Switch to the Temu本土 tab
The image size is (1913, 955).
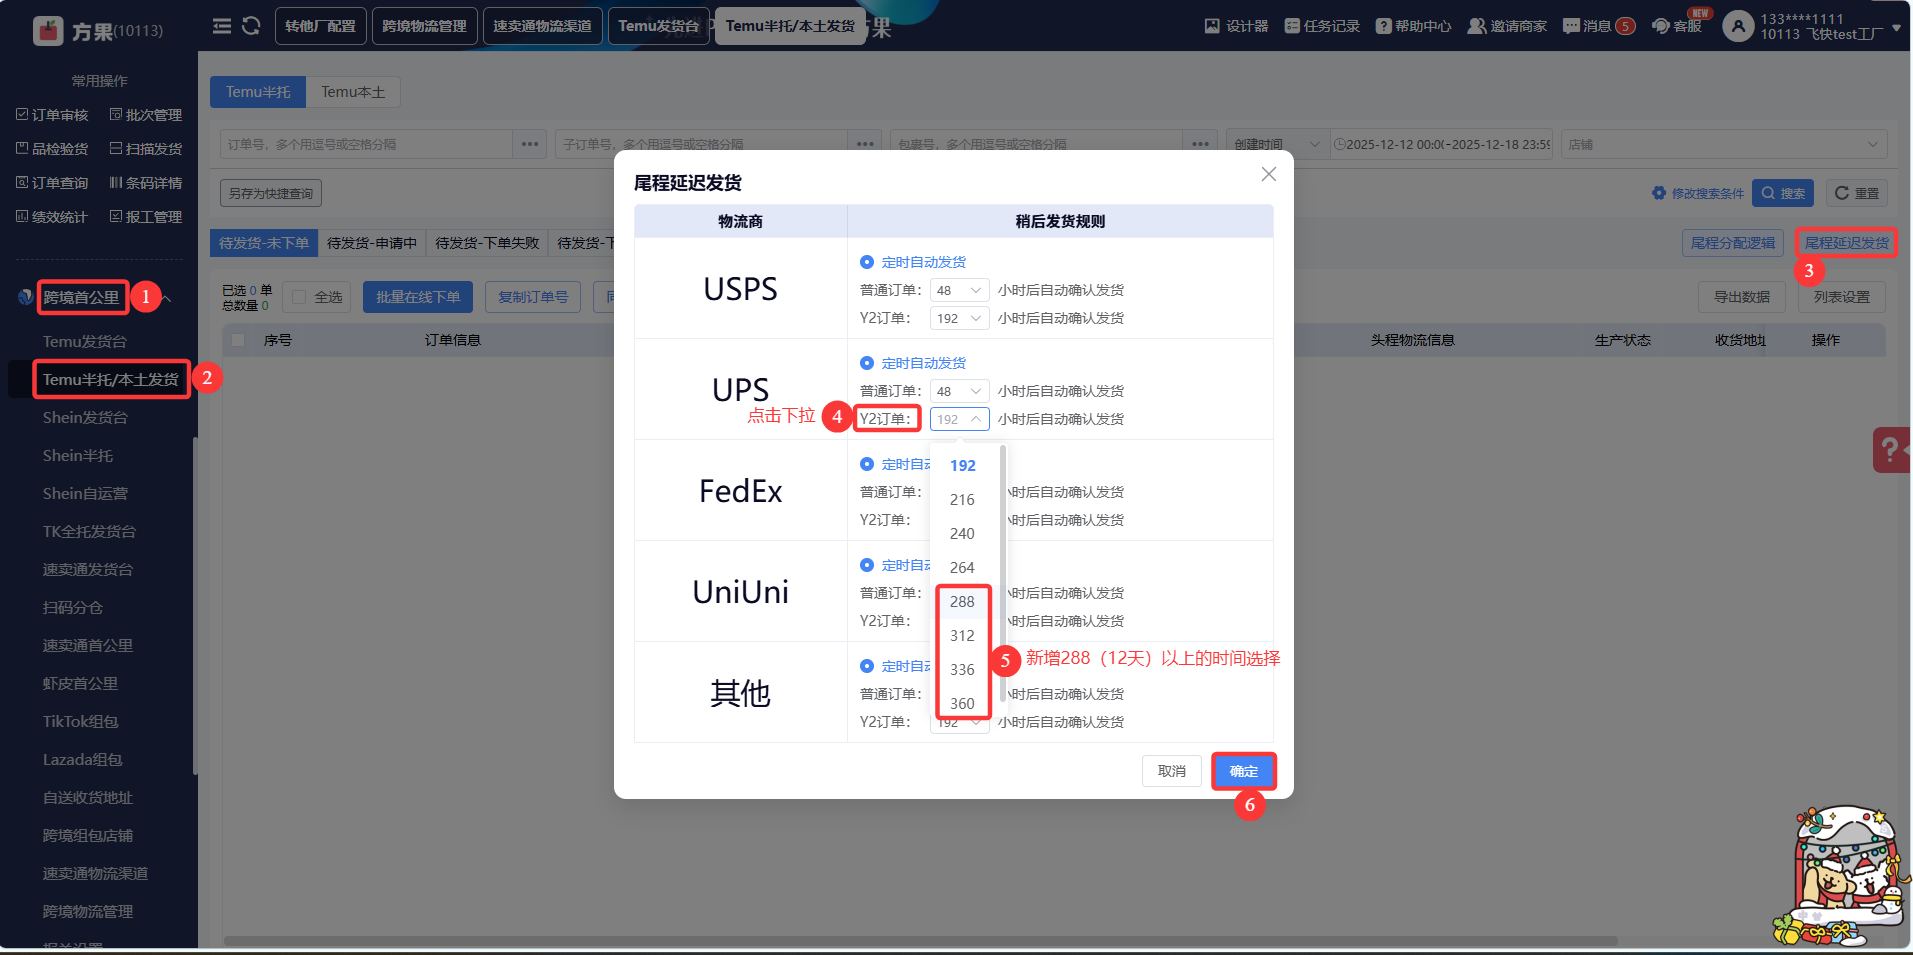353,92
